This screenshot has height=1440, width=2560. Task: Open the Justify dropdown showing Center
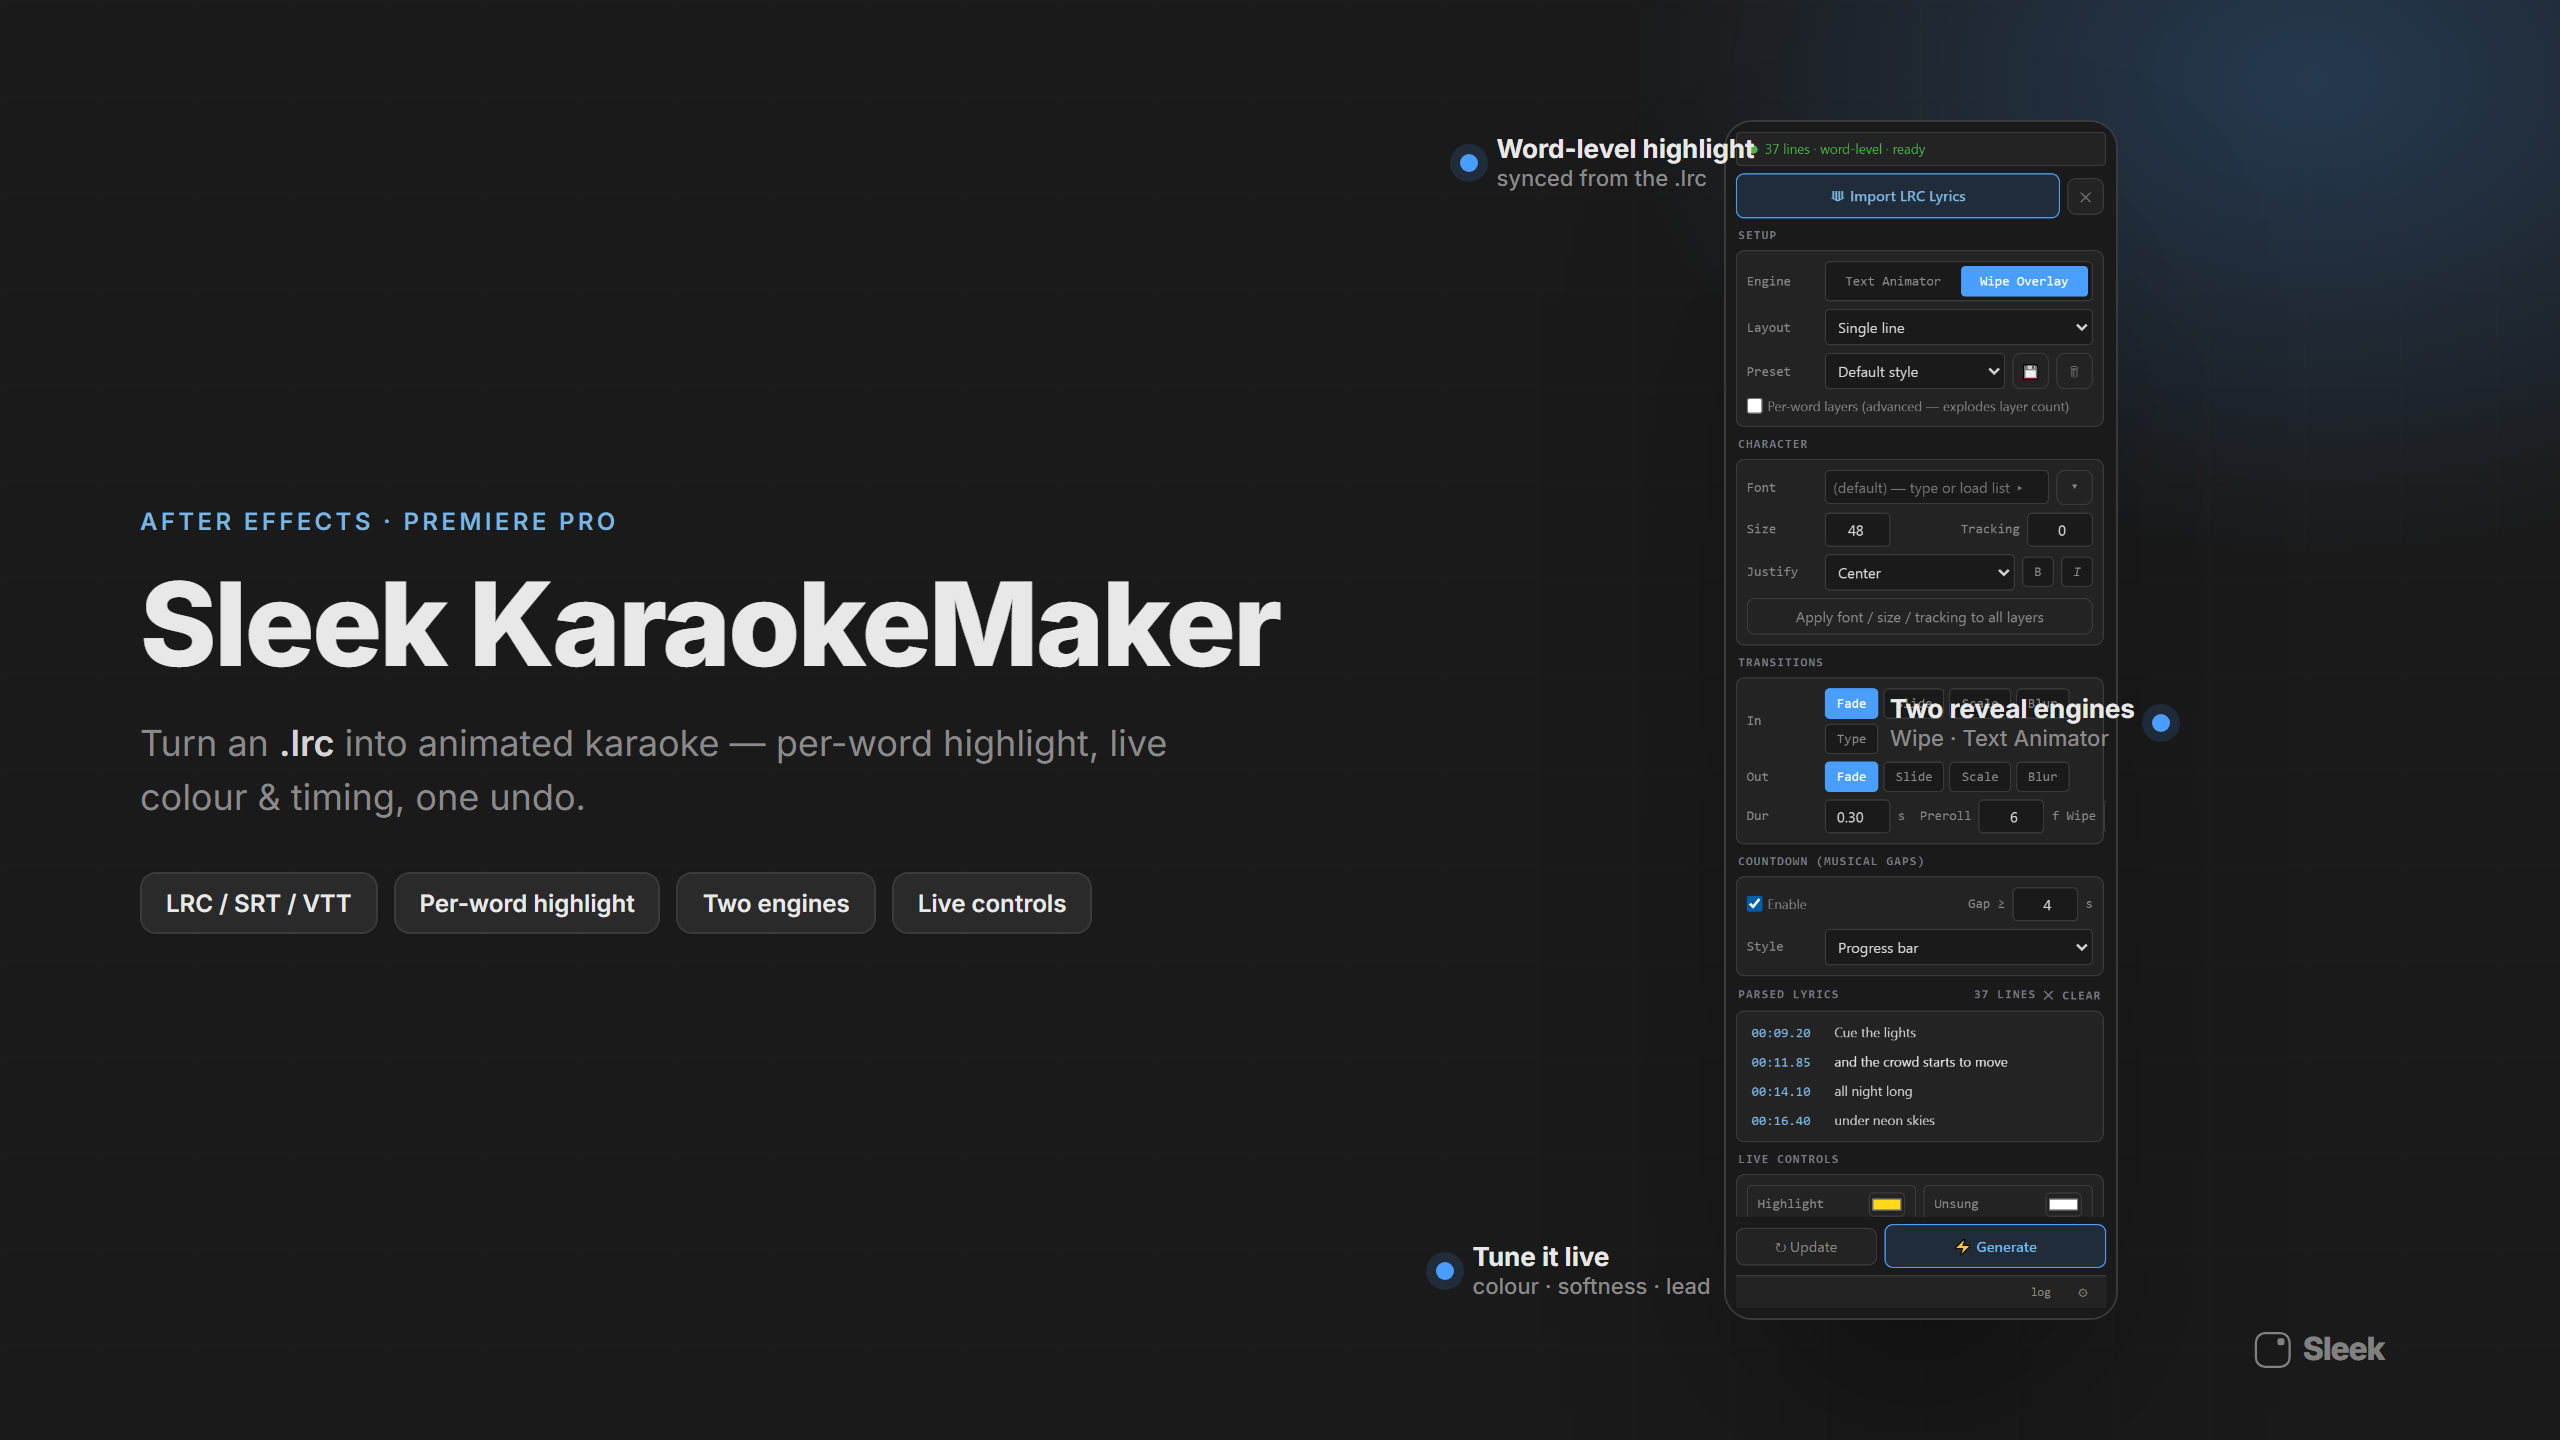(x=1918, y=573)
